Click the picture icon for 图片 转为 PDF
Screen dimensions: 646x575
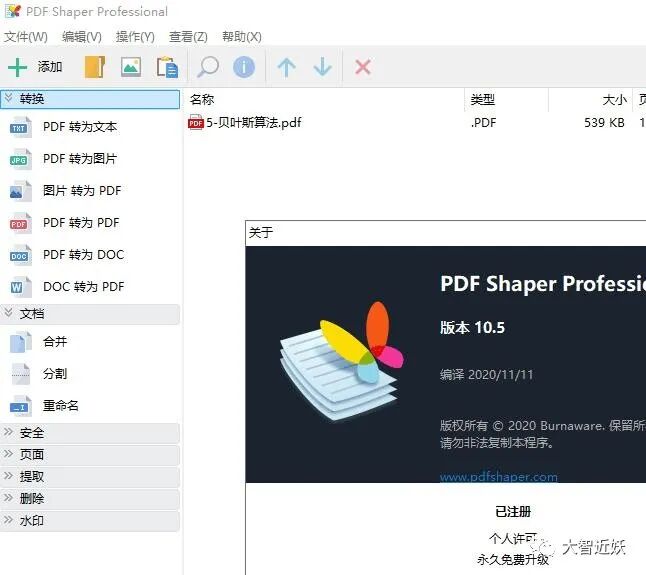click(20, 191)
